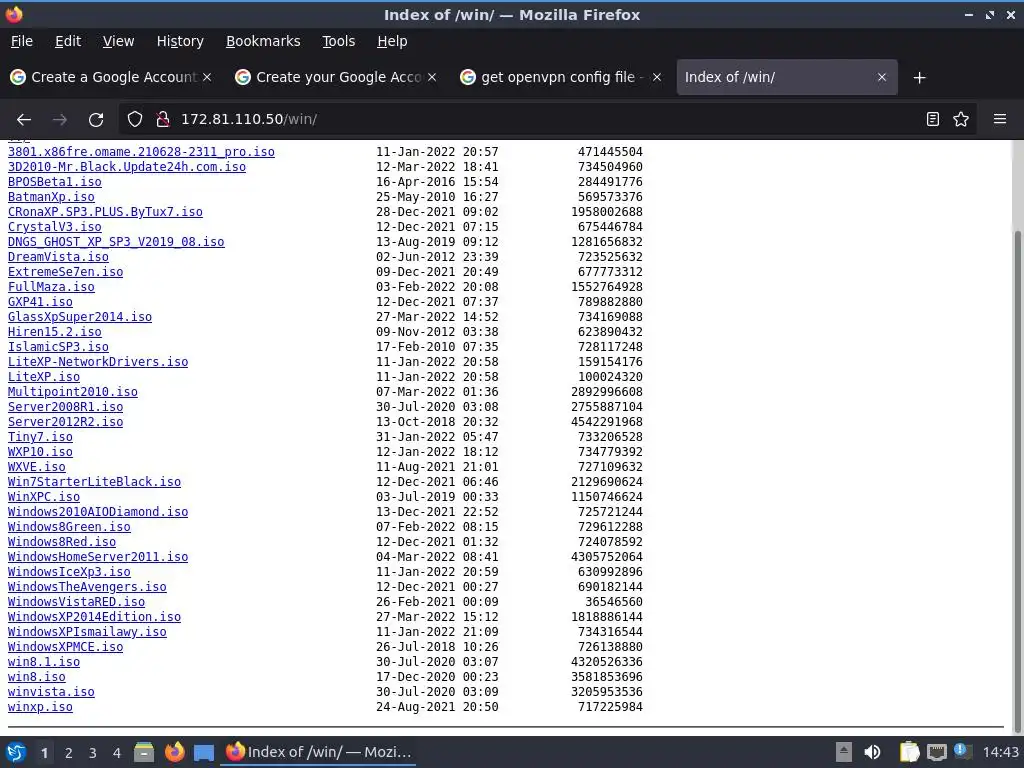Click the file size 4542291968
Screen dimensions: 1024x768
pos(607,422)
